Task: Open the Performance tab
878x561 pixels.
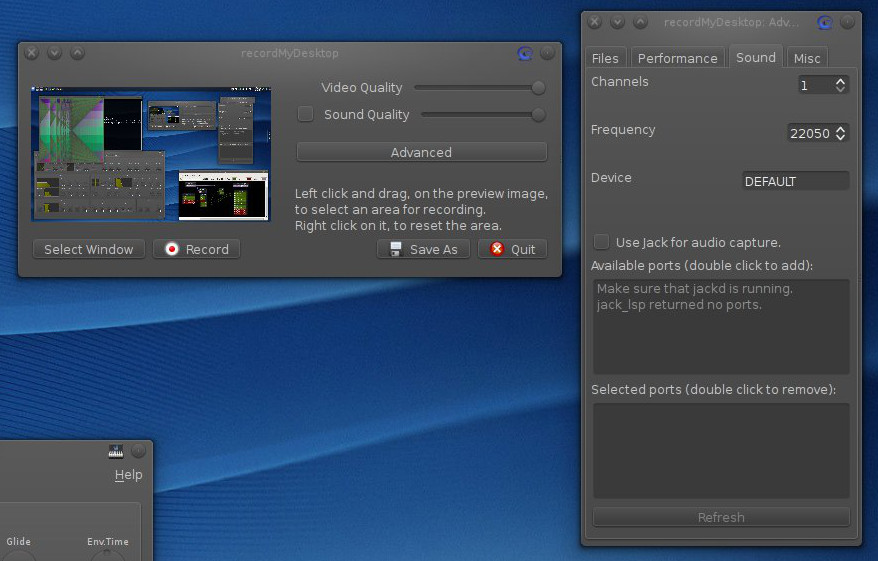Action: (x=677, y=58)
